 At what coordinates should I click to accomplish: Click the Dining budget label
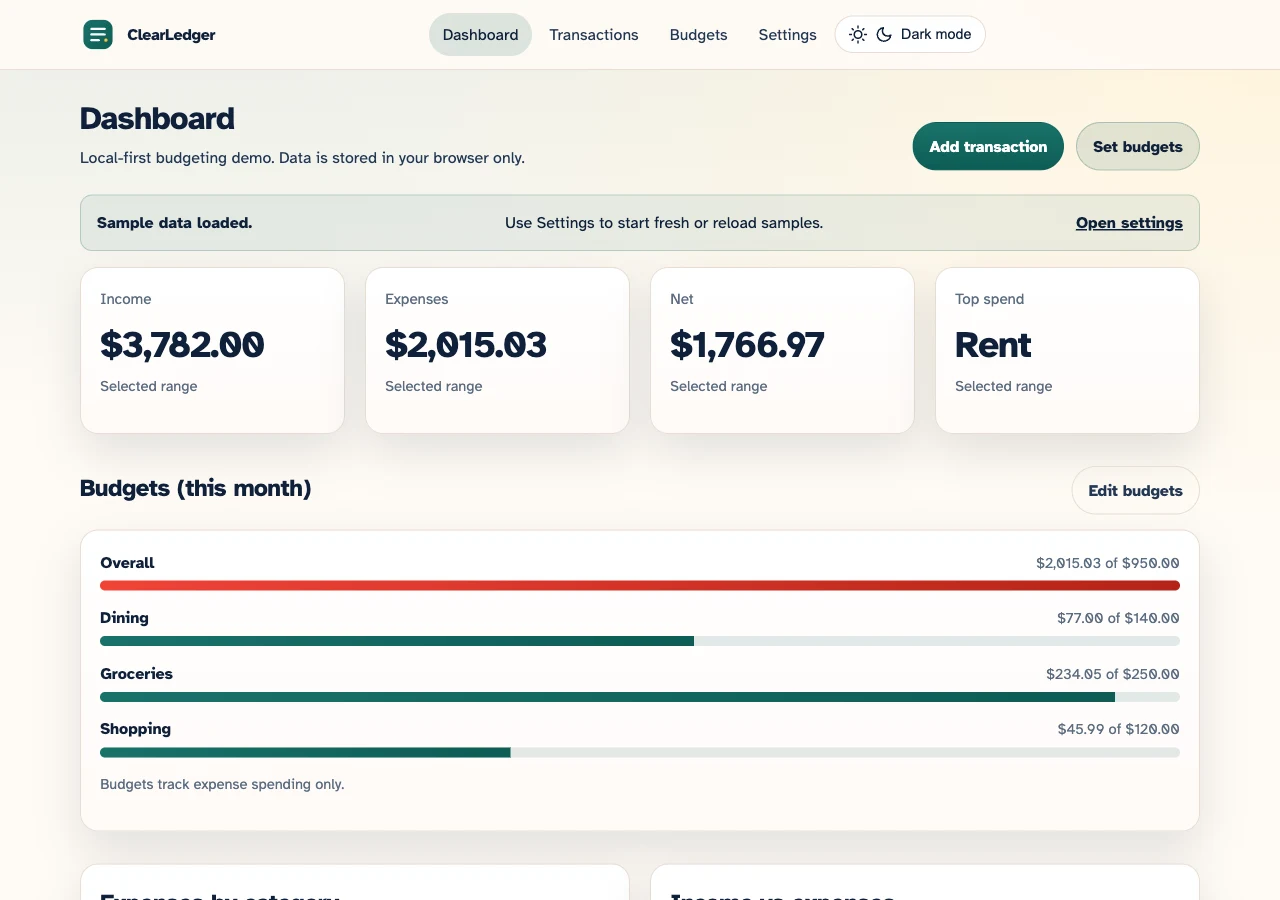[x=124, y=618]
